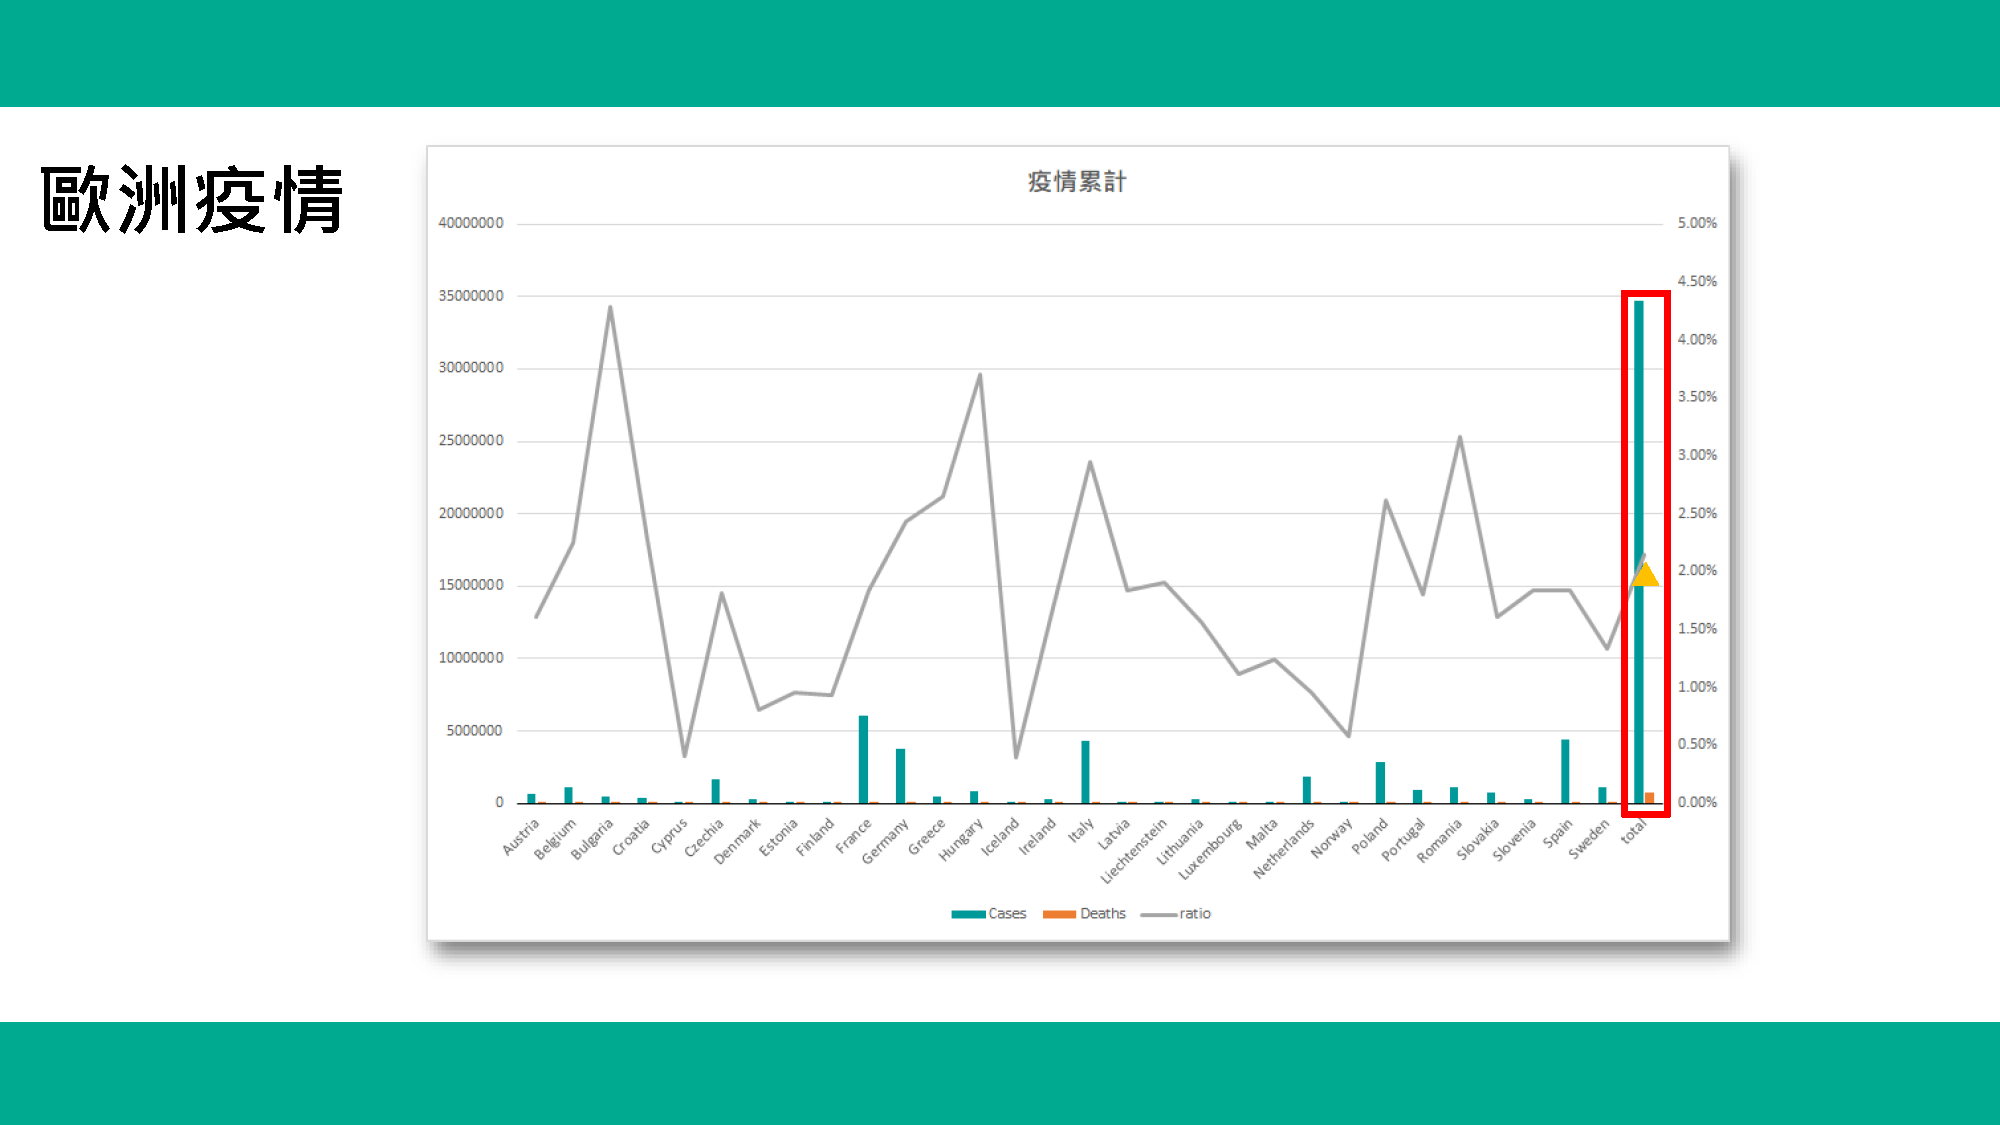Click the 5.00% right axis value
The image size is (2000, 1125).
click(x=1697, y=223)
